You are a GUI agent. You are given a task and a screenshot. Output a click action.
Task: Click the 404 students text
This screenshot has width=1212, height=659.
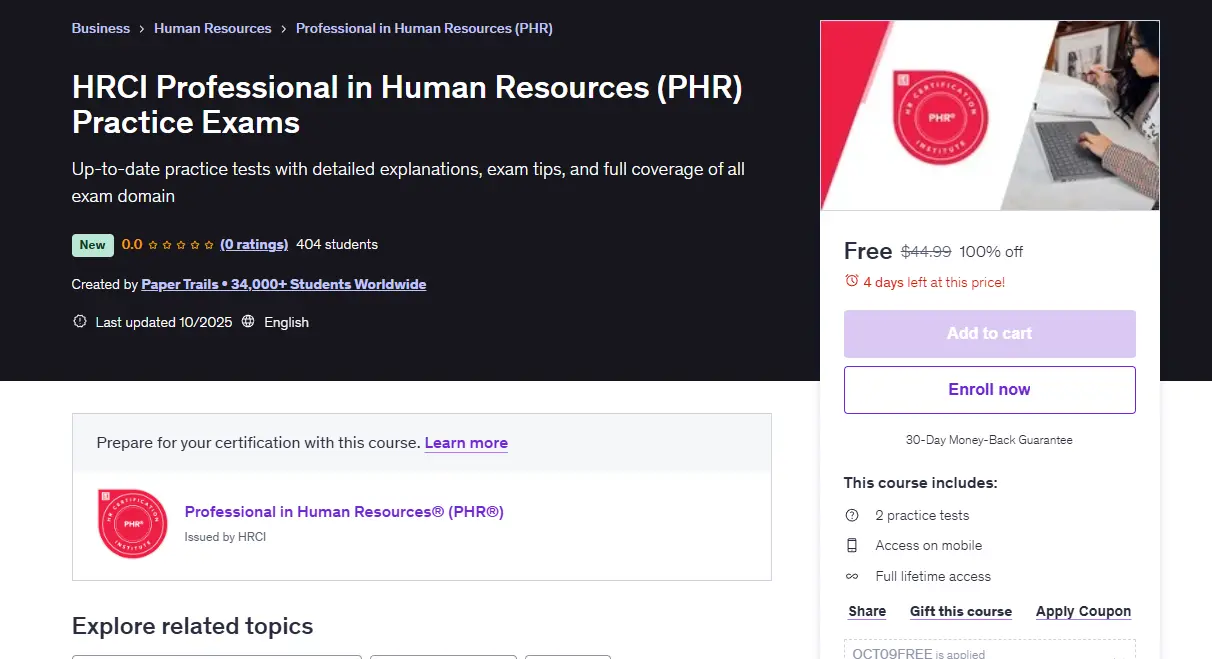(337, 244)
